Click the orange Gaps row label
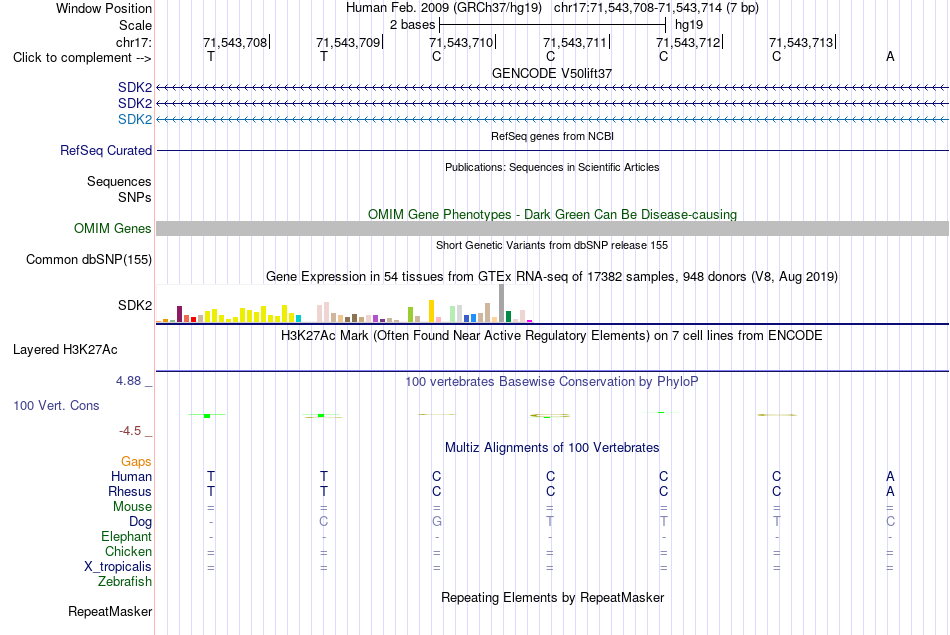Image resolution: width=950 pixels, height=635 pixels. [136, 462]
